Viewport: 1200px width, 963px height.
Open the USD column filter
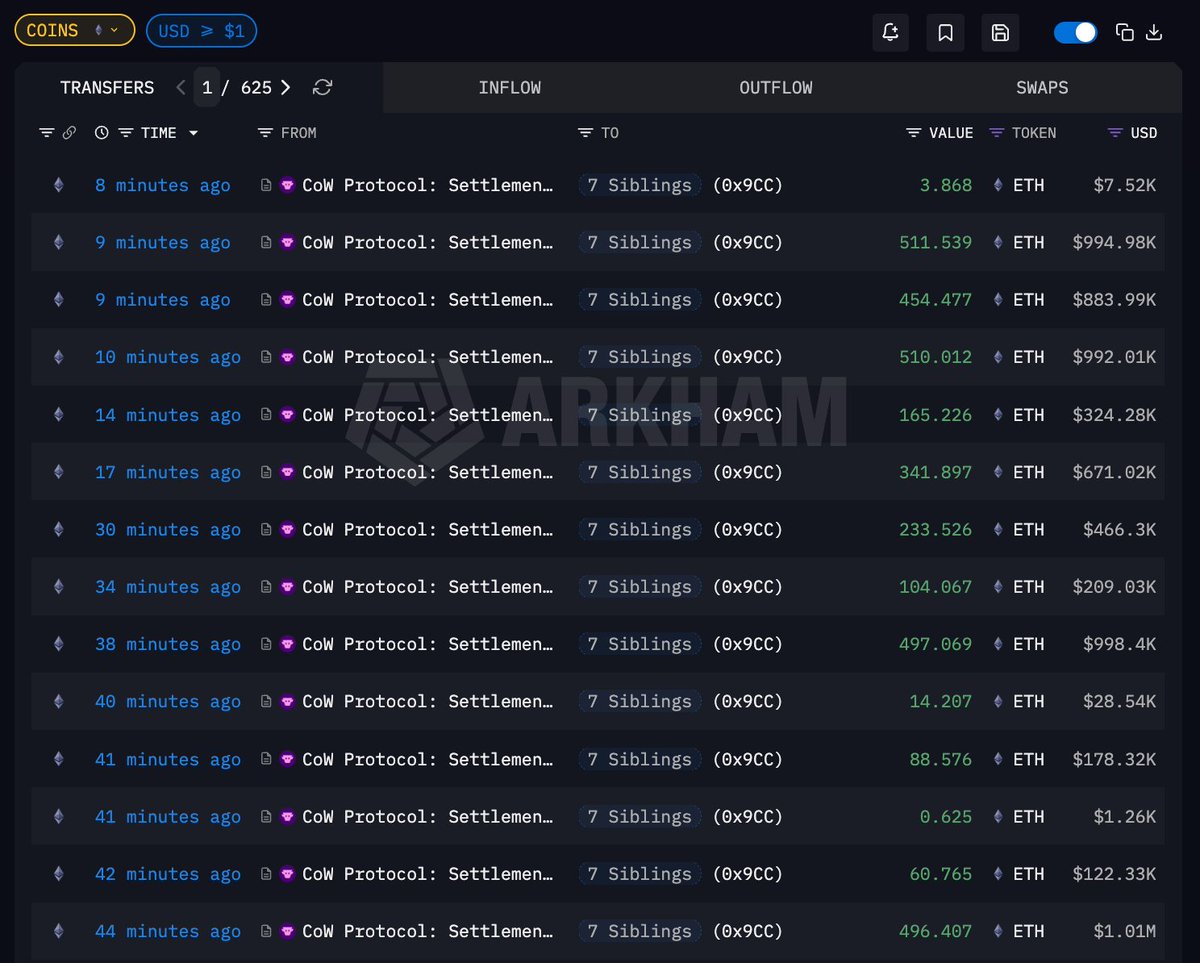1116,133
